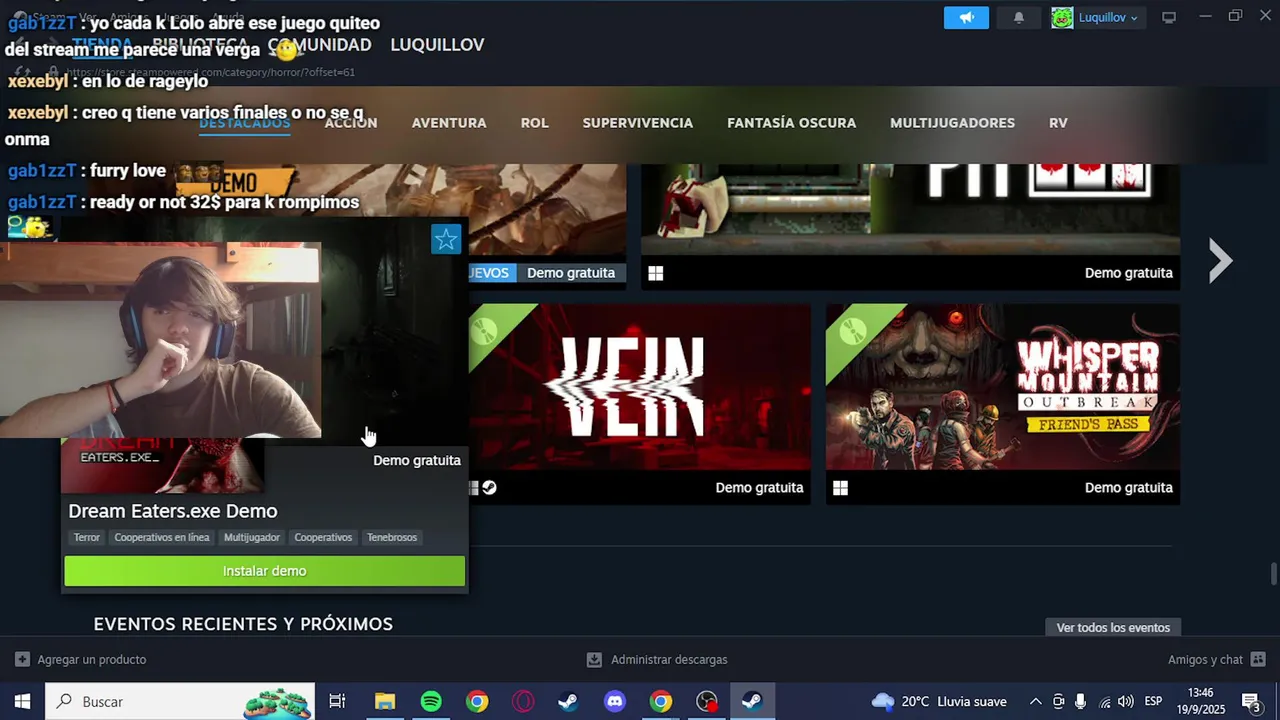This screenshot has height=720, width=1280.
Task: Open Discord from the taskbar
Action: [615, 702]
